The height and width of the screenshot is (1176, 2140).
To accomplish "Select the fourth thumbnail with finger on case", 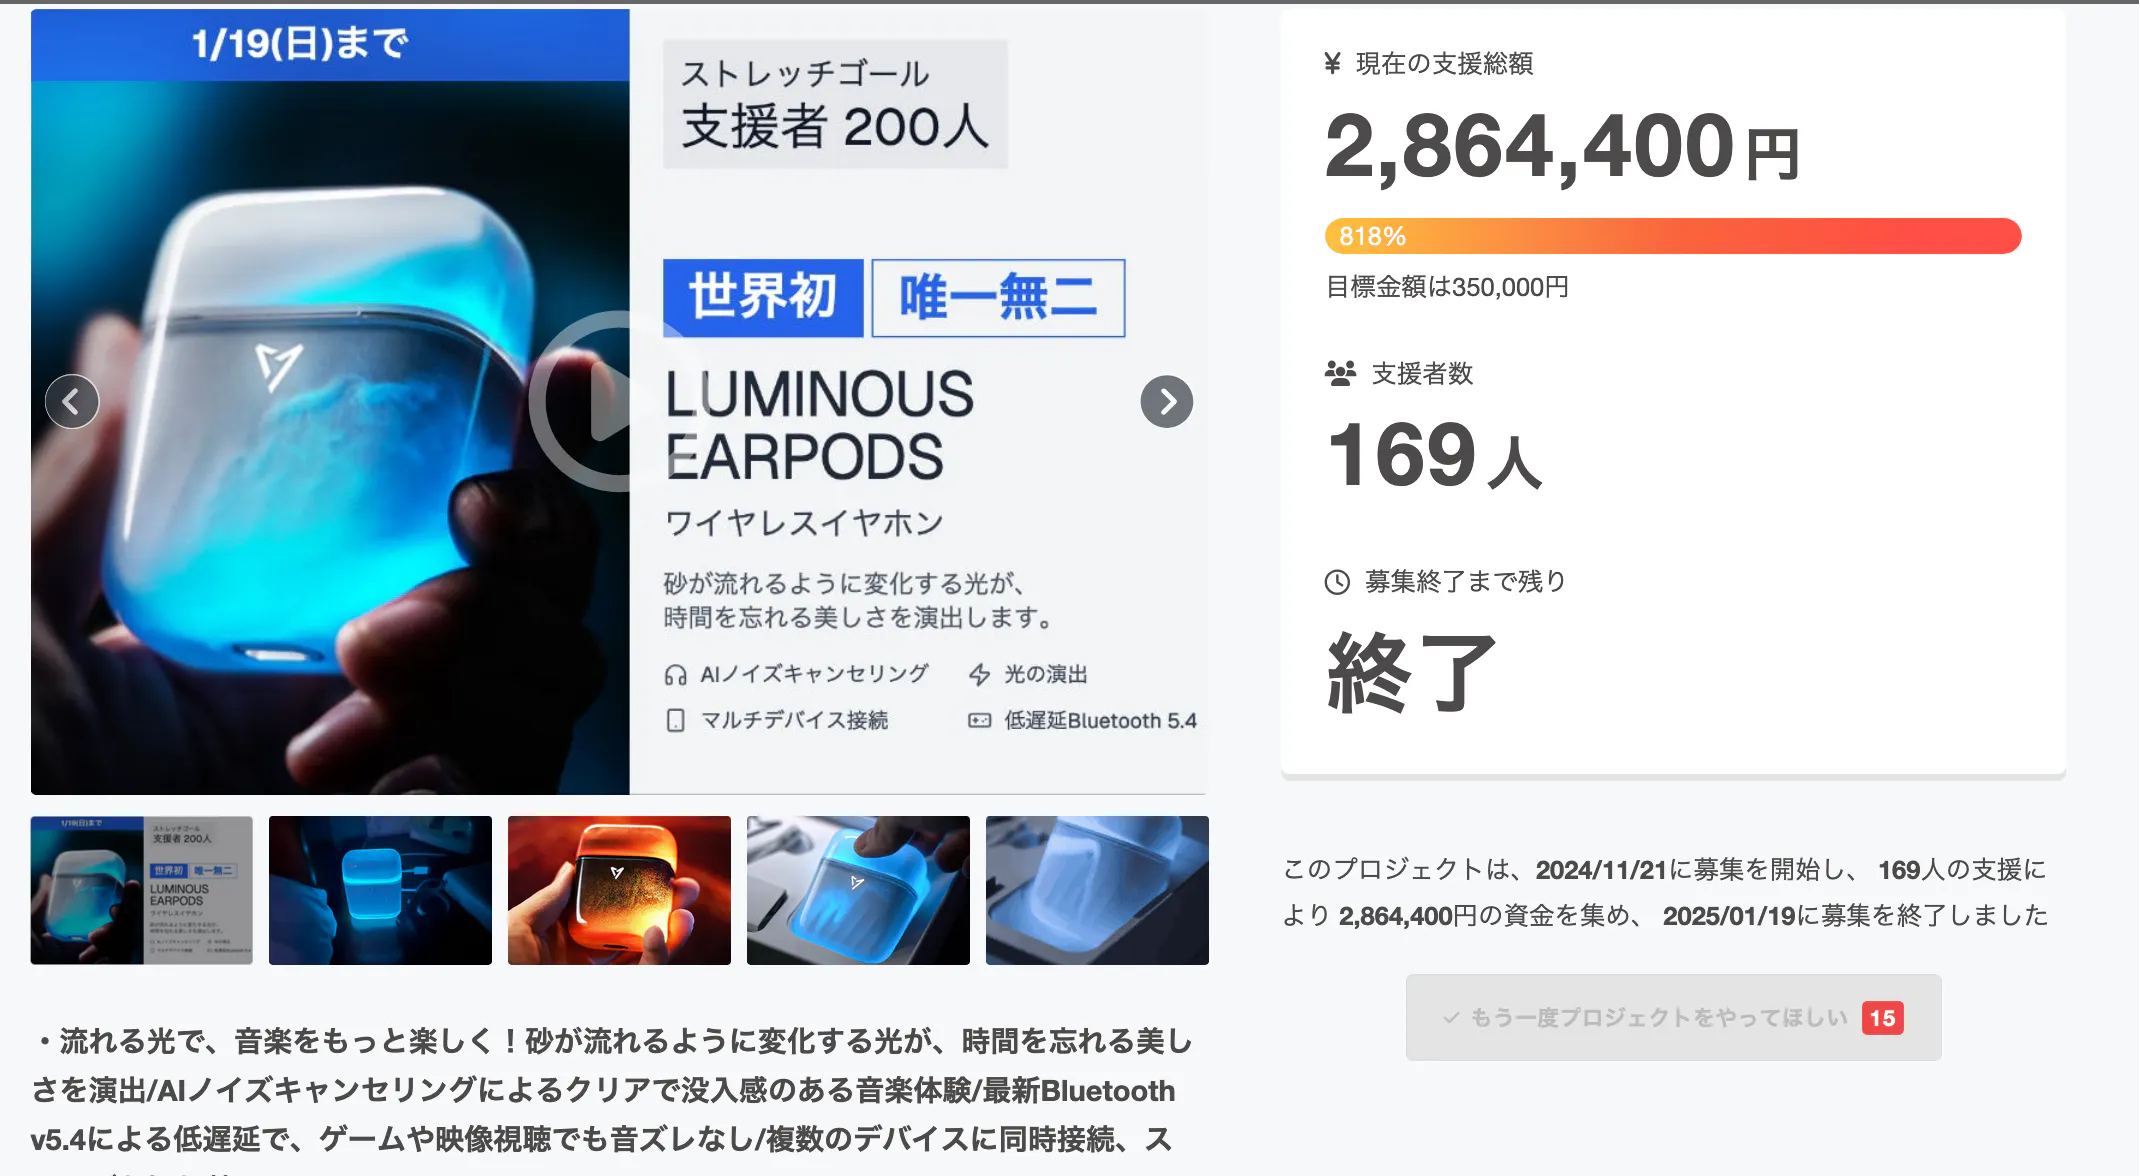I will 858,890.
